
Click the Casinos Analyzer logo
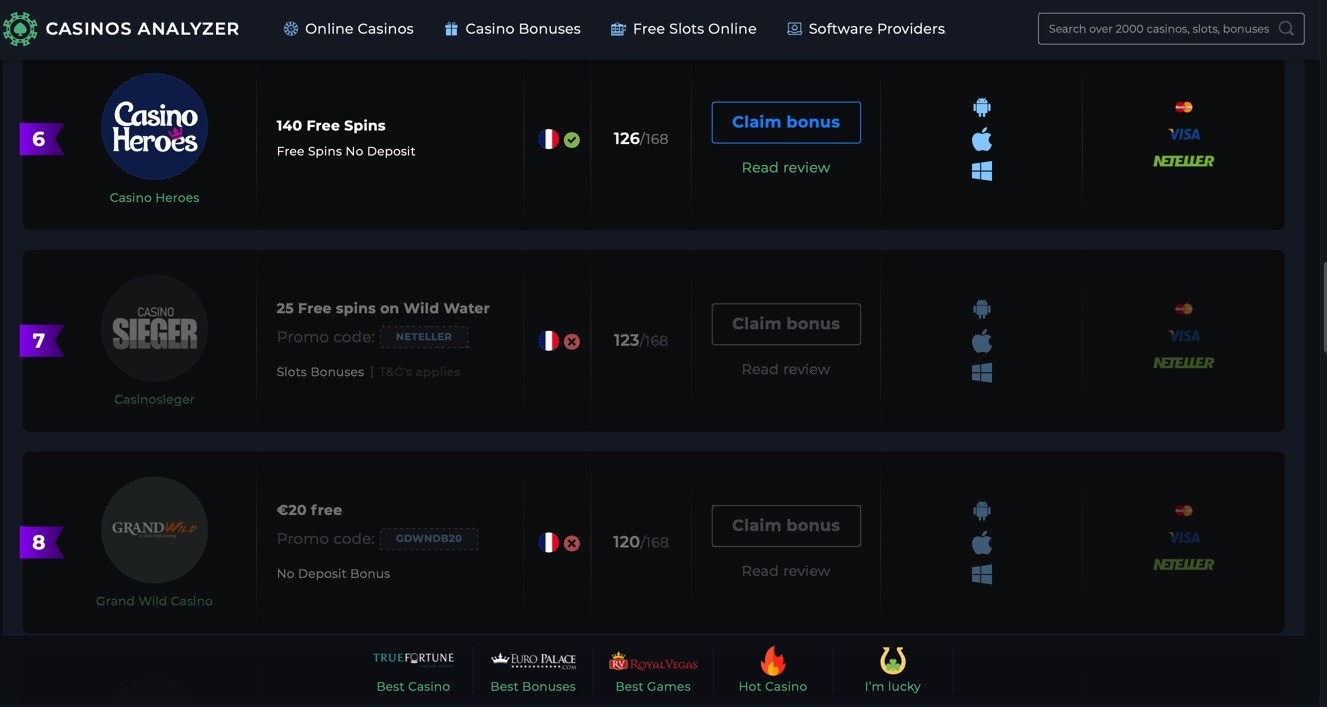(121, 29)
